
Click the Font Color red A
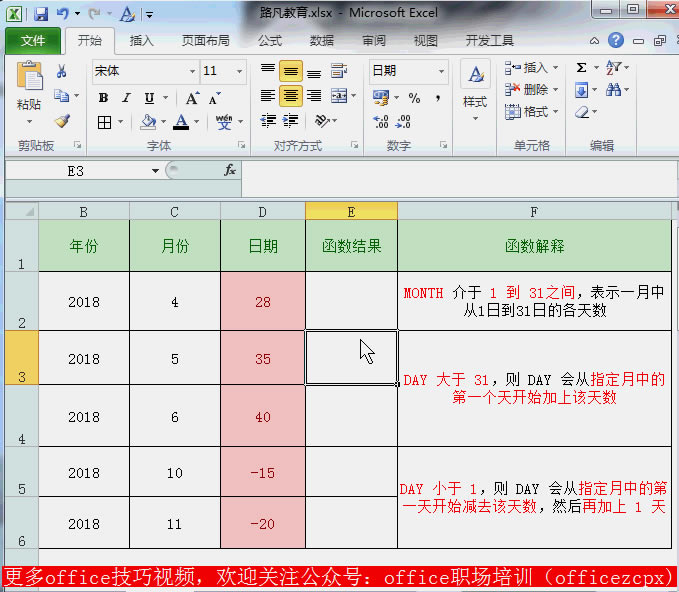(x=181, y=122)
